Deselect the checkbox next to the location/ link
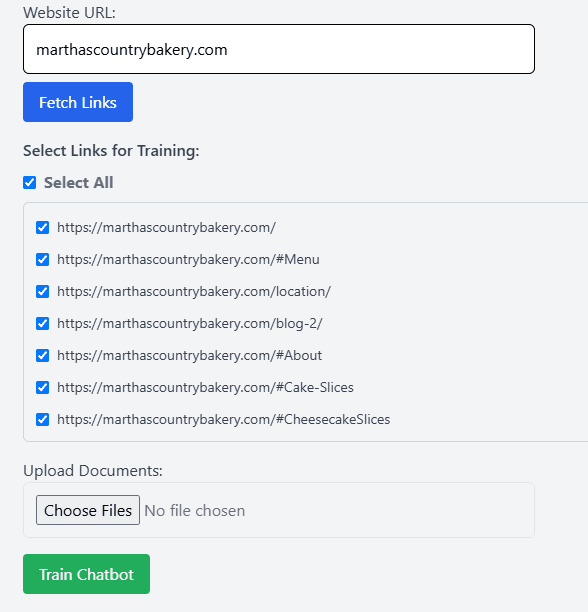Viewport: 588px width, 612px height. click(43, 291)
